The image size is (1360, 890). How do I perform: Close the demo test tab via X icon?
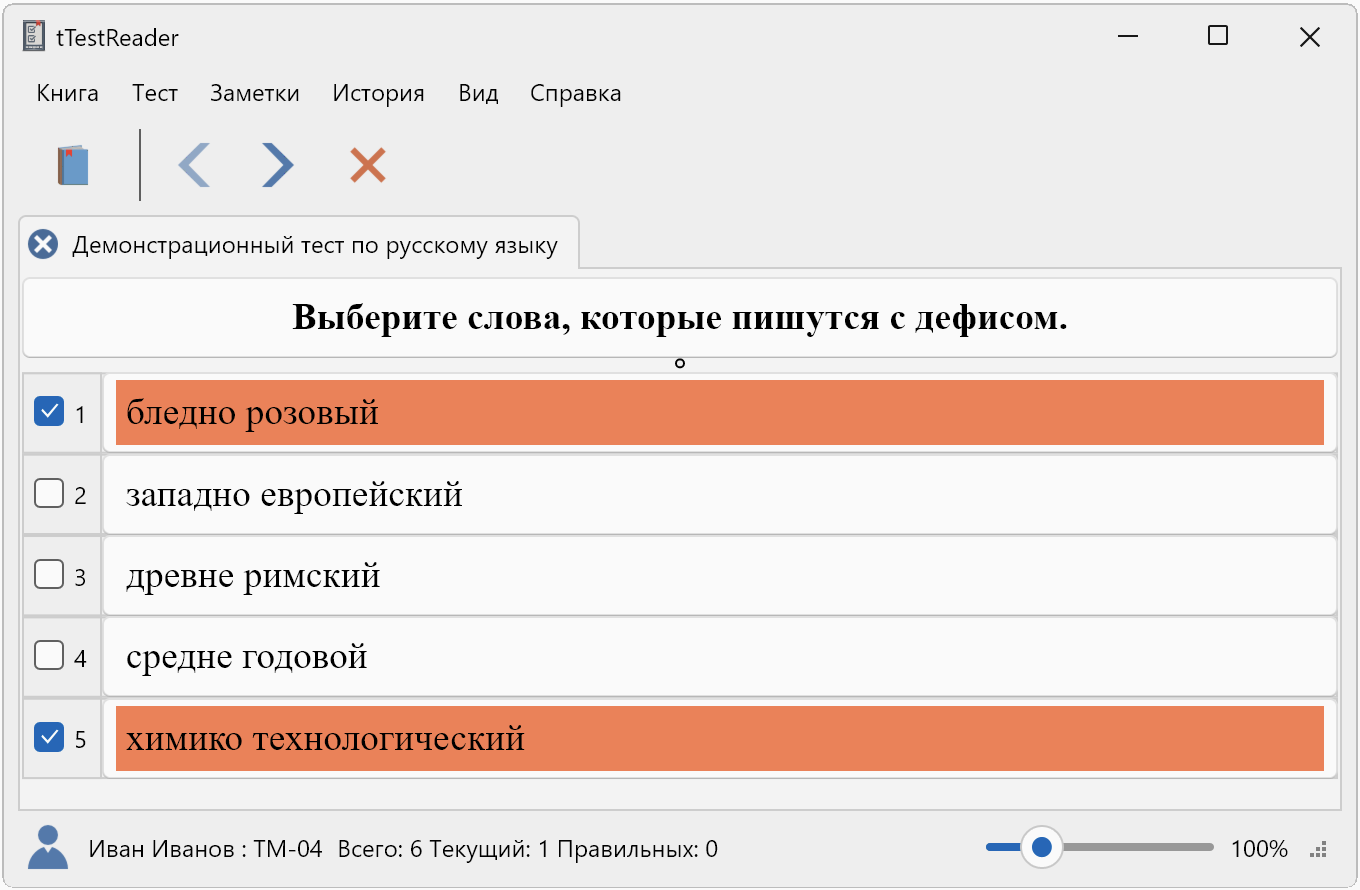(43, 245)
